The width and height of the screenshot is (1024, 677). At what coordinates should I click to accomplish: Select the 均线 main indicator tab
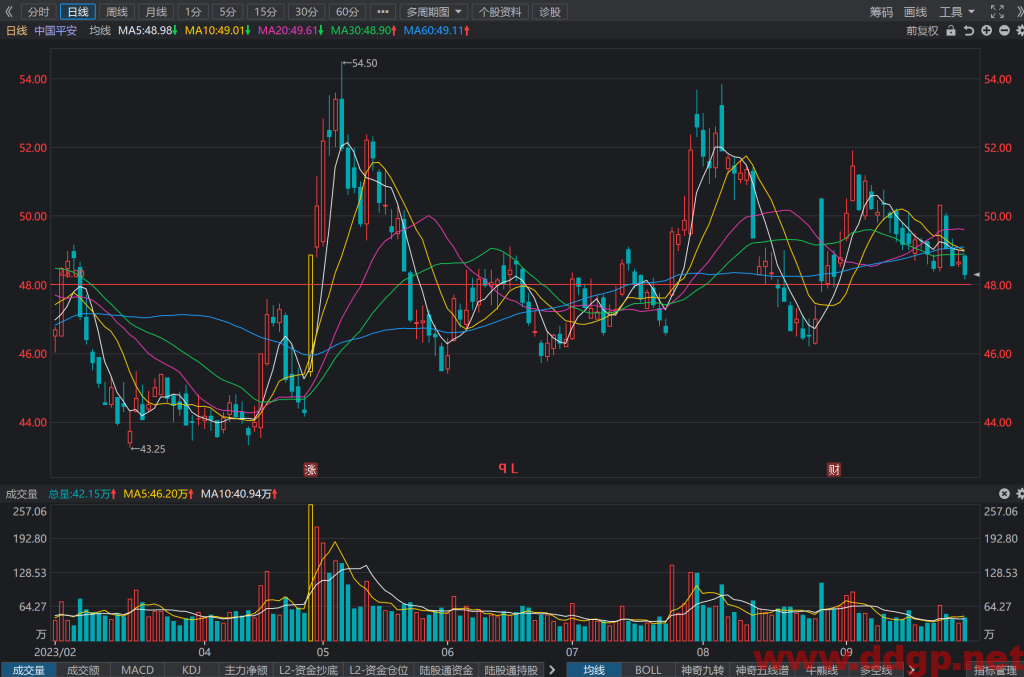(x=594, y=670)
